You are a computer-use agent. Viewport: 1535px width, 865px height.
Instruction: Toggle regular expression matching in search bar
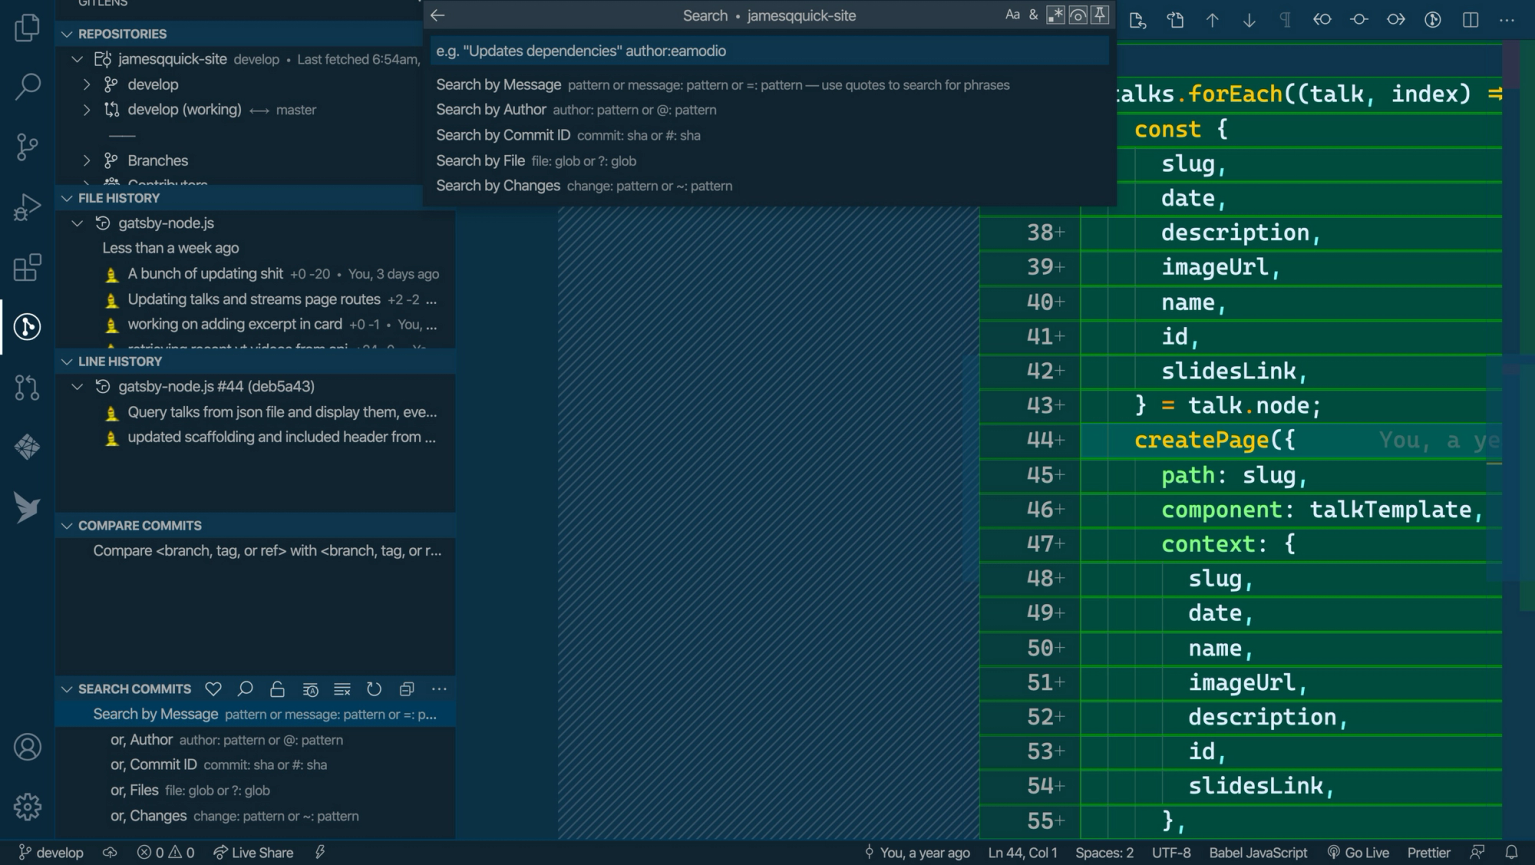point(1055,15)
